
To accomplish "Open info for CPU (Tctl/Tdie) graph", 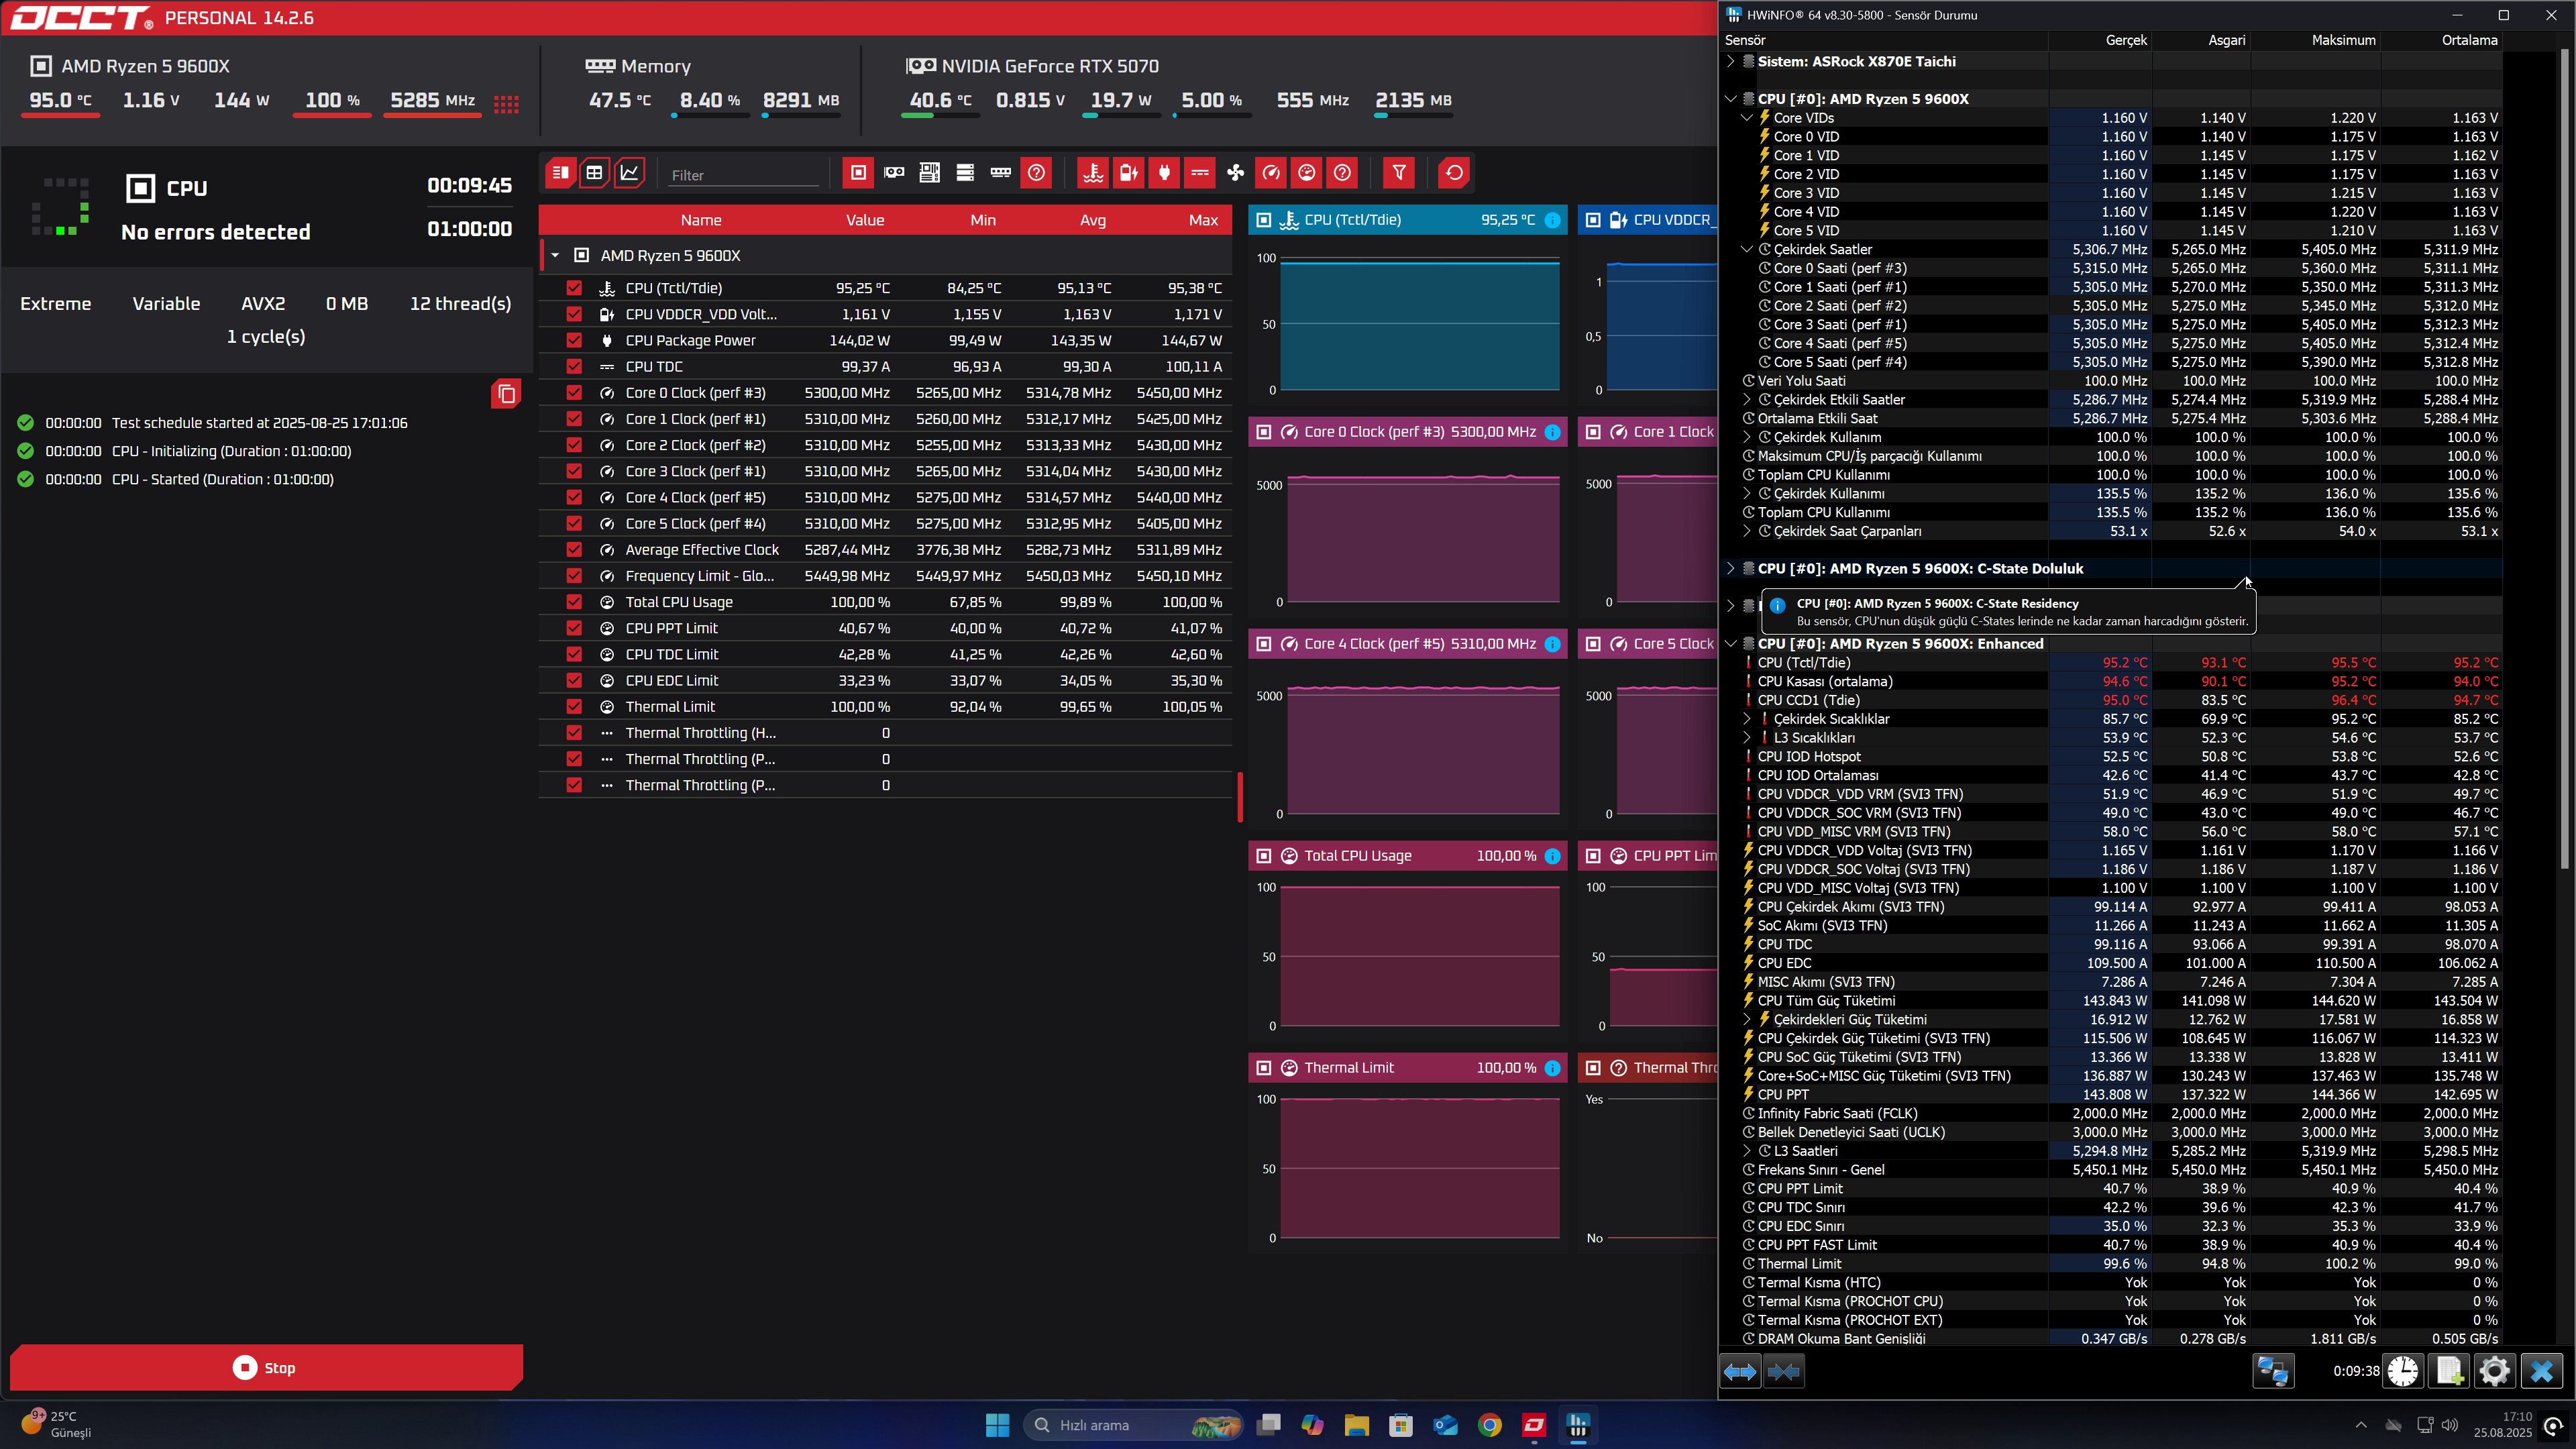I will pos(1552,220).
